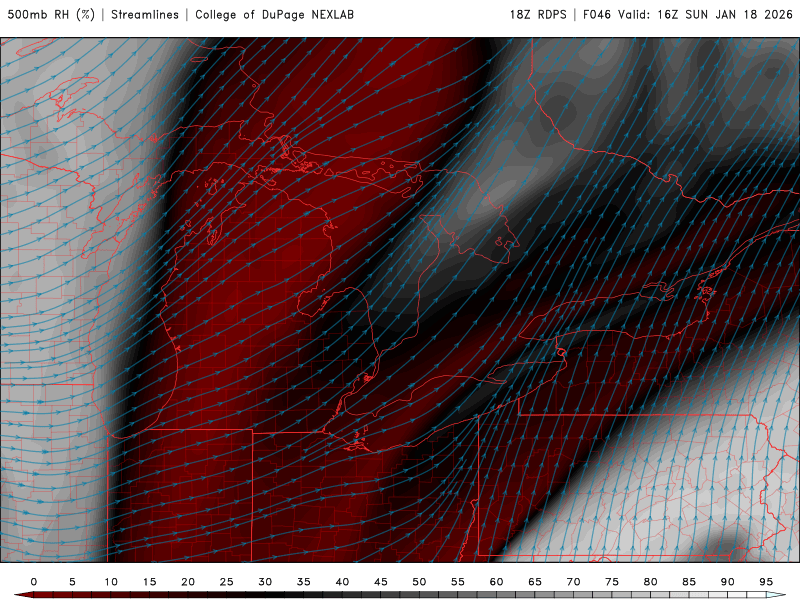The image size is (800, 600).
Task: Click "Valid: 16Z SUN JAN 18 2026" text
Action: (x=706, y=14)
